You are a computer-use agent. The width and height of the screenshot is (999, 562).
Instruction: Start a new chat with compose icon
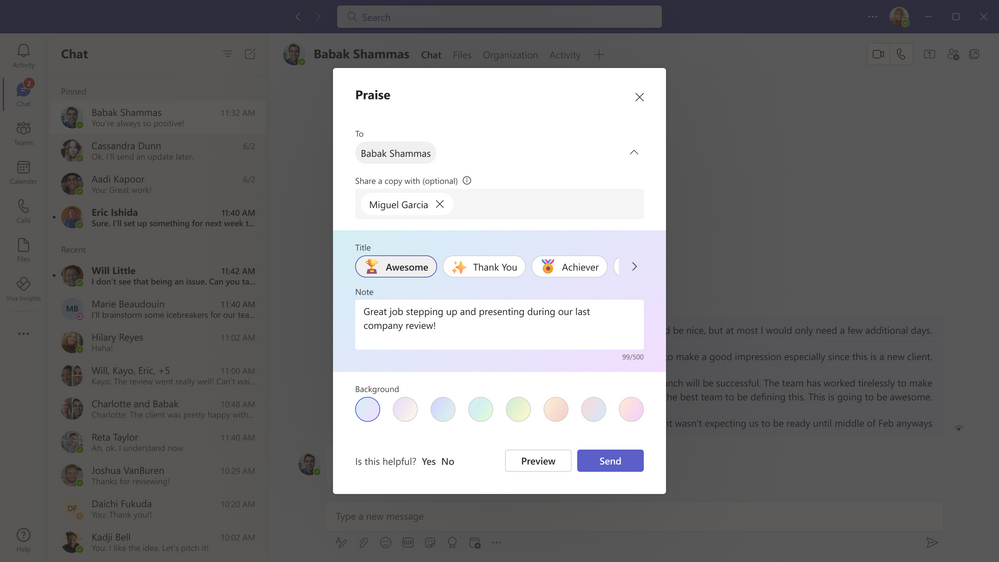(250, 54)
